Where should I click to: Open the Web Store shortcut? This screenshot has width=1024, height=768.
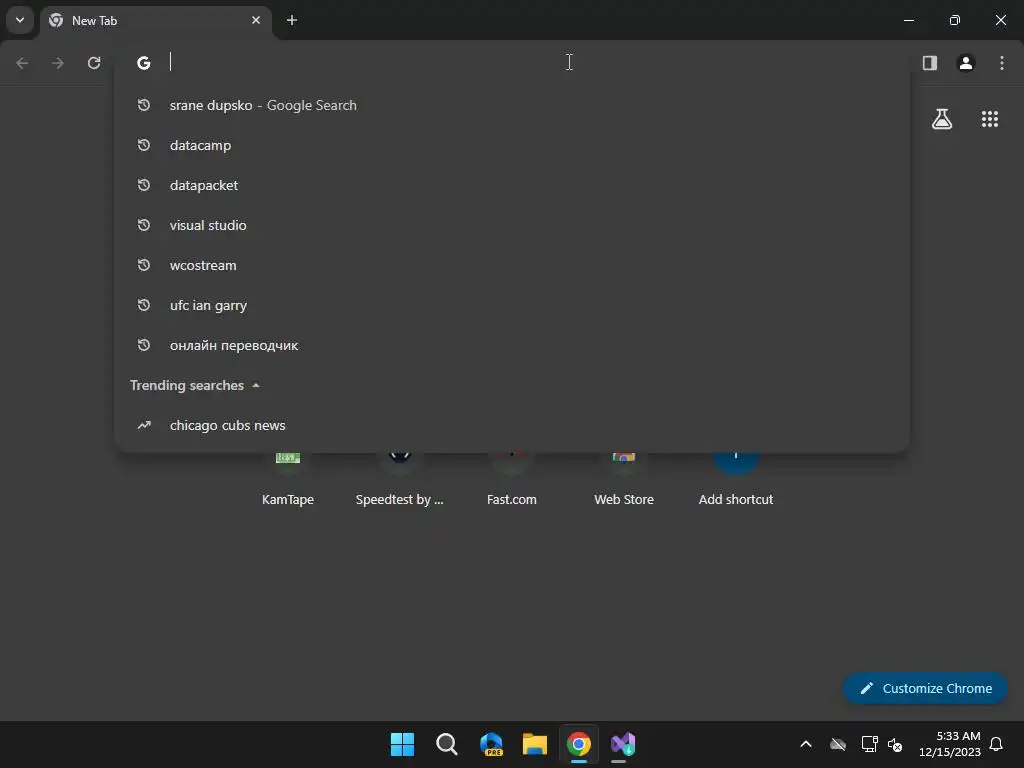coord(624,480)
